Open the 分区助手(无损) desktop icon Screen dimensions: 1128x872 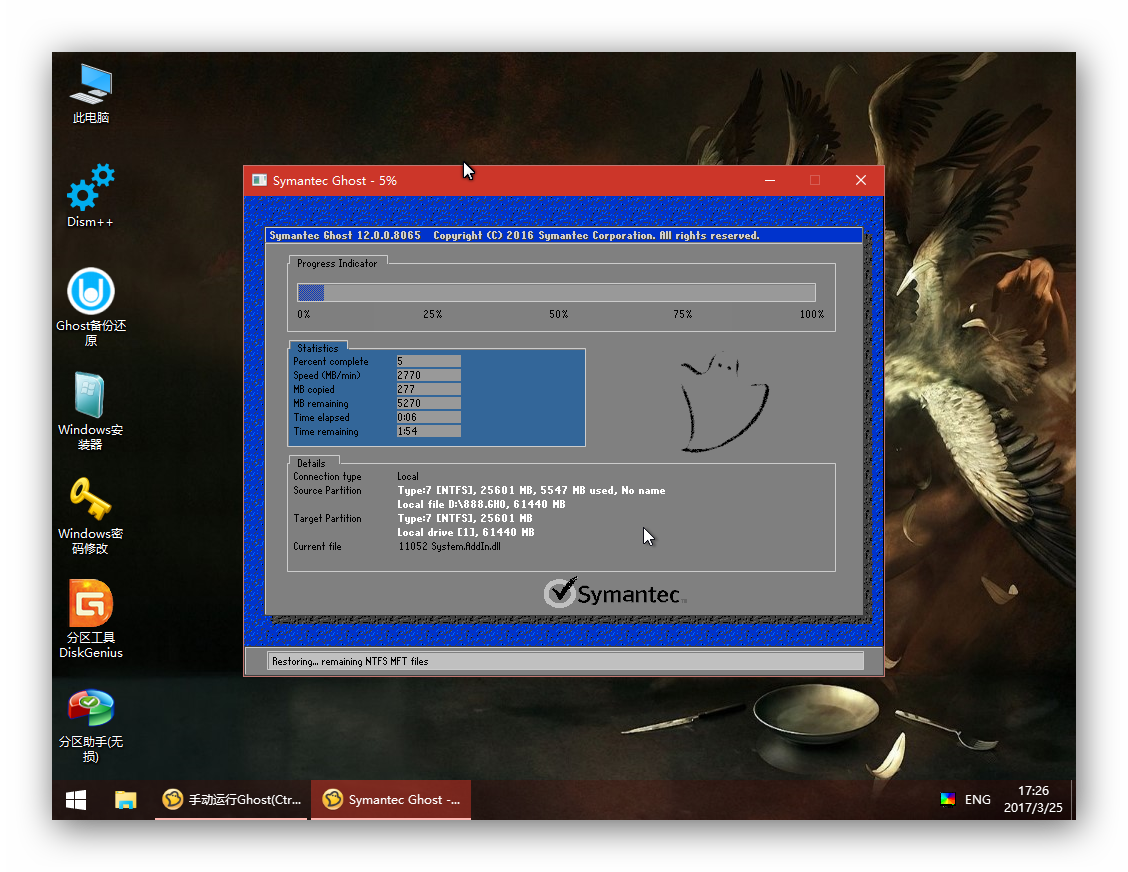pyautogui.click(x=91, y=725)
